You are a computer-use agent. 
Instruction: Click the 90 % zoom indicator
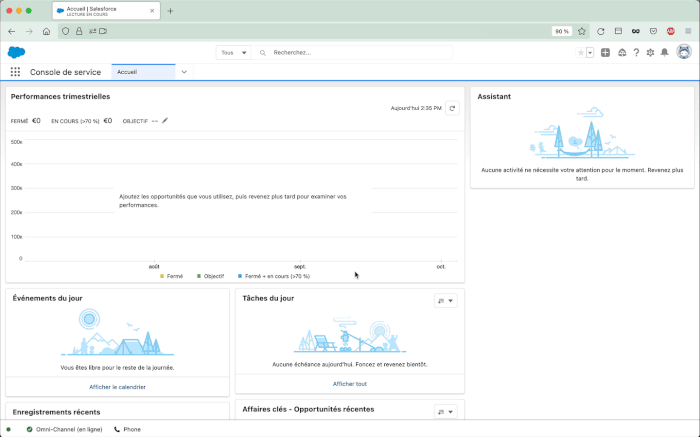[562, 31]
